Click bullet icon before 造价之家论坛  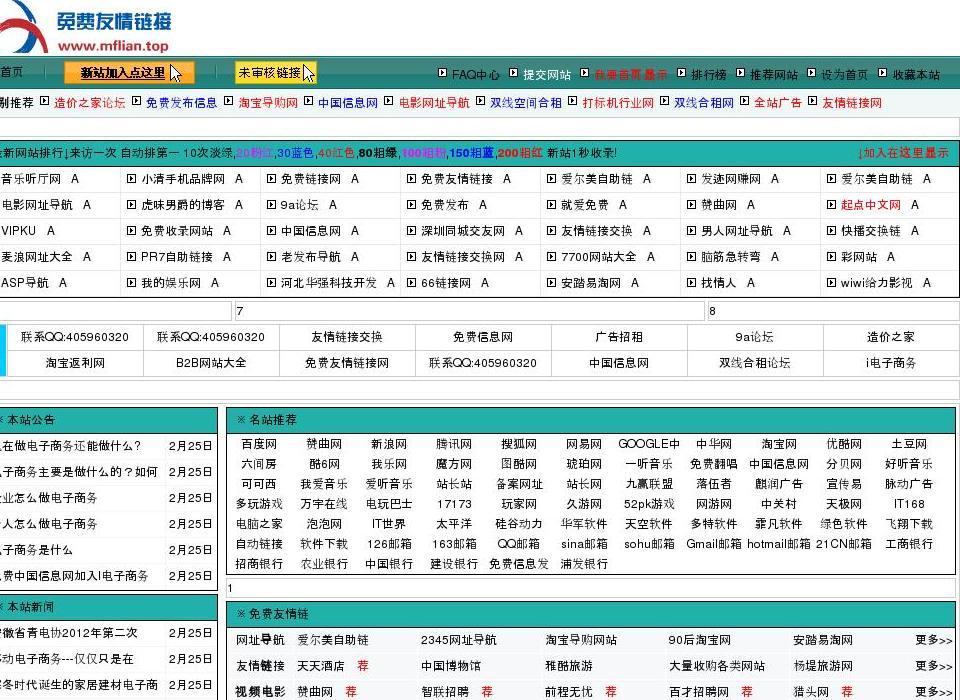click(x=44, y=101)
